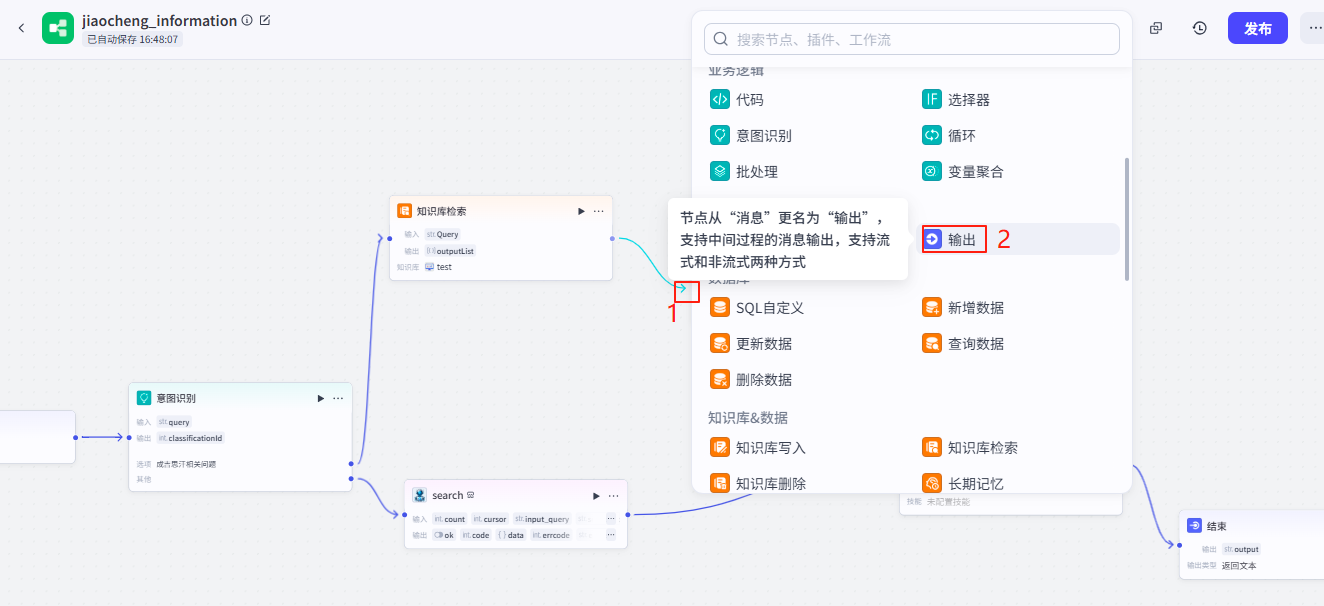This screenshot has width=1324, height=606.
Task: Click the node panel vertical scrollbar
Action: (x=1127, y=218)
